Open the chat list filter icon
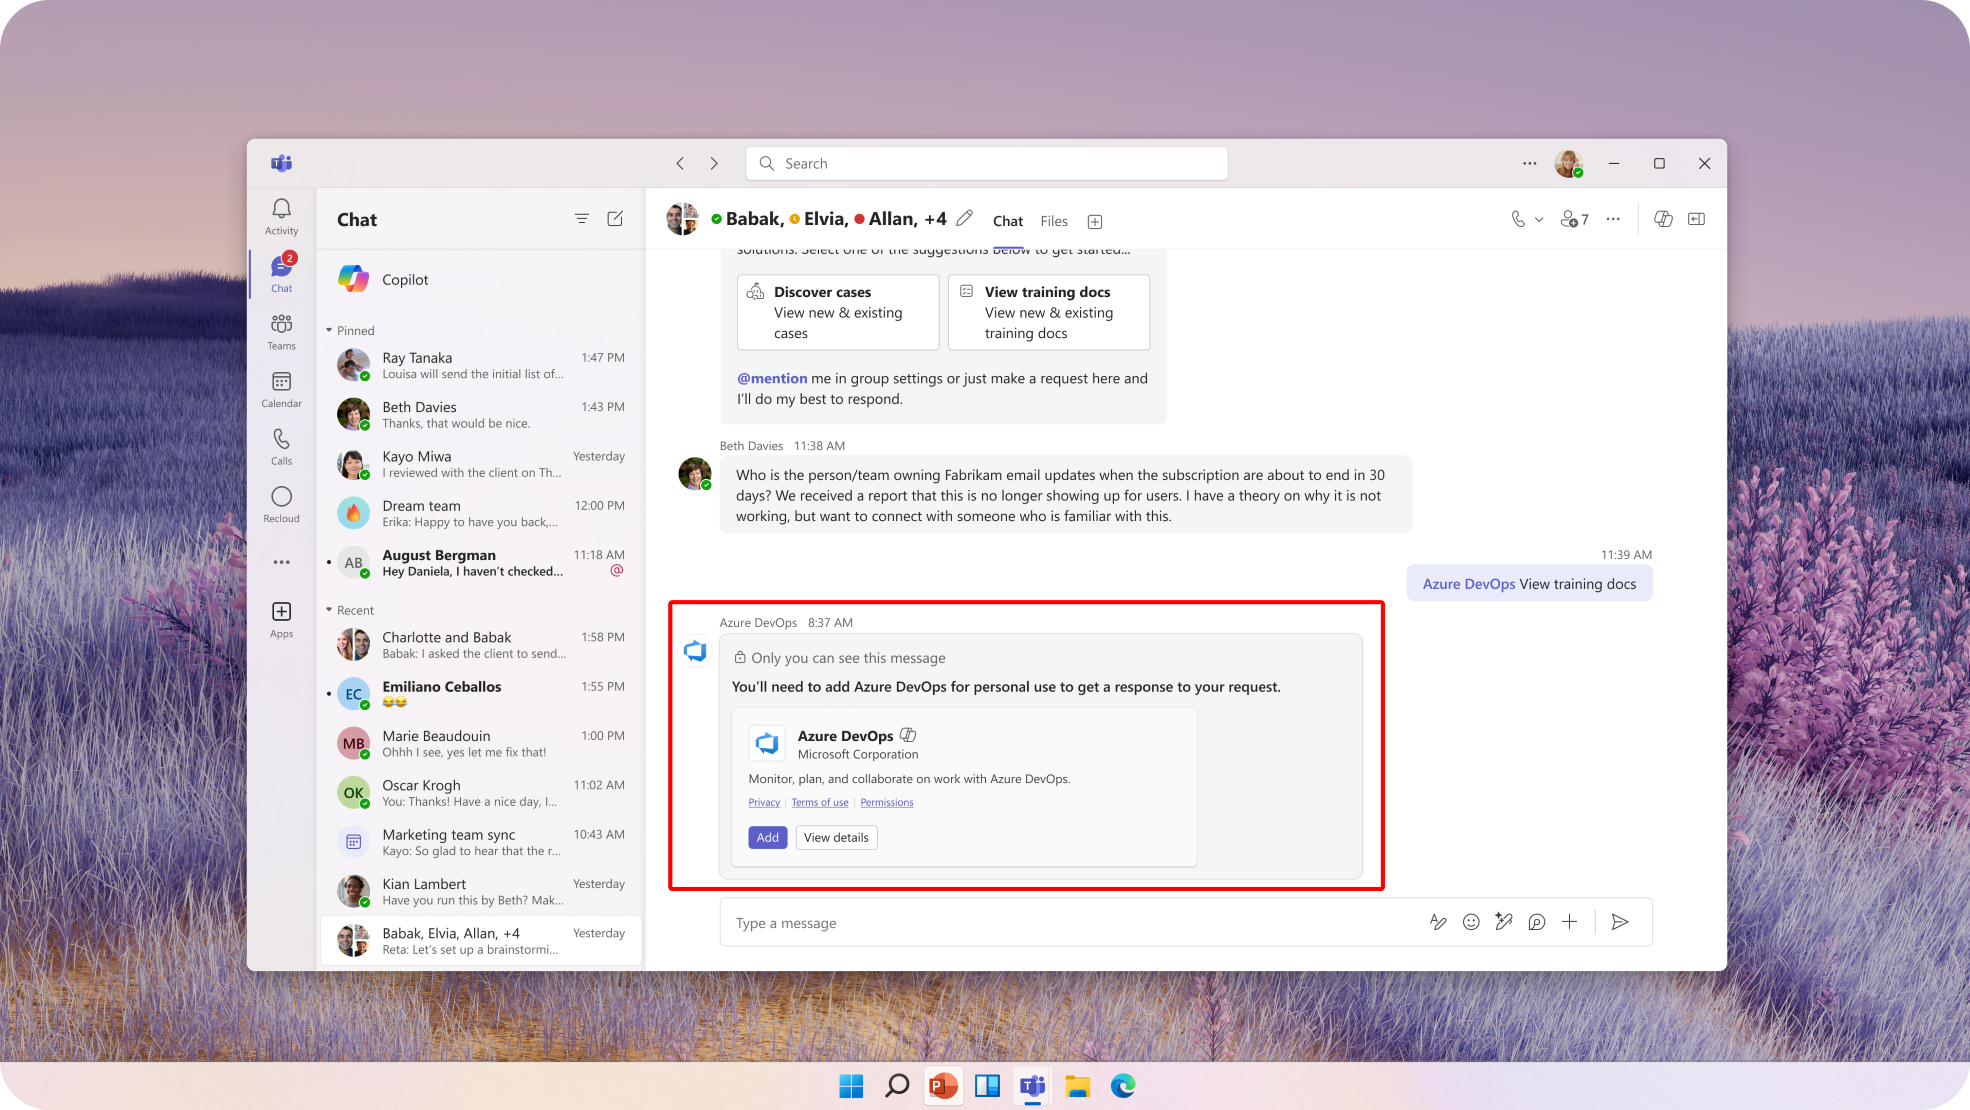The width and height of the screenshot is (1970, 1110). pyautogui.click(x=581, y=219)
